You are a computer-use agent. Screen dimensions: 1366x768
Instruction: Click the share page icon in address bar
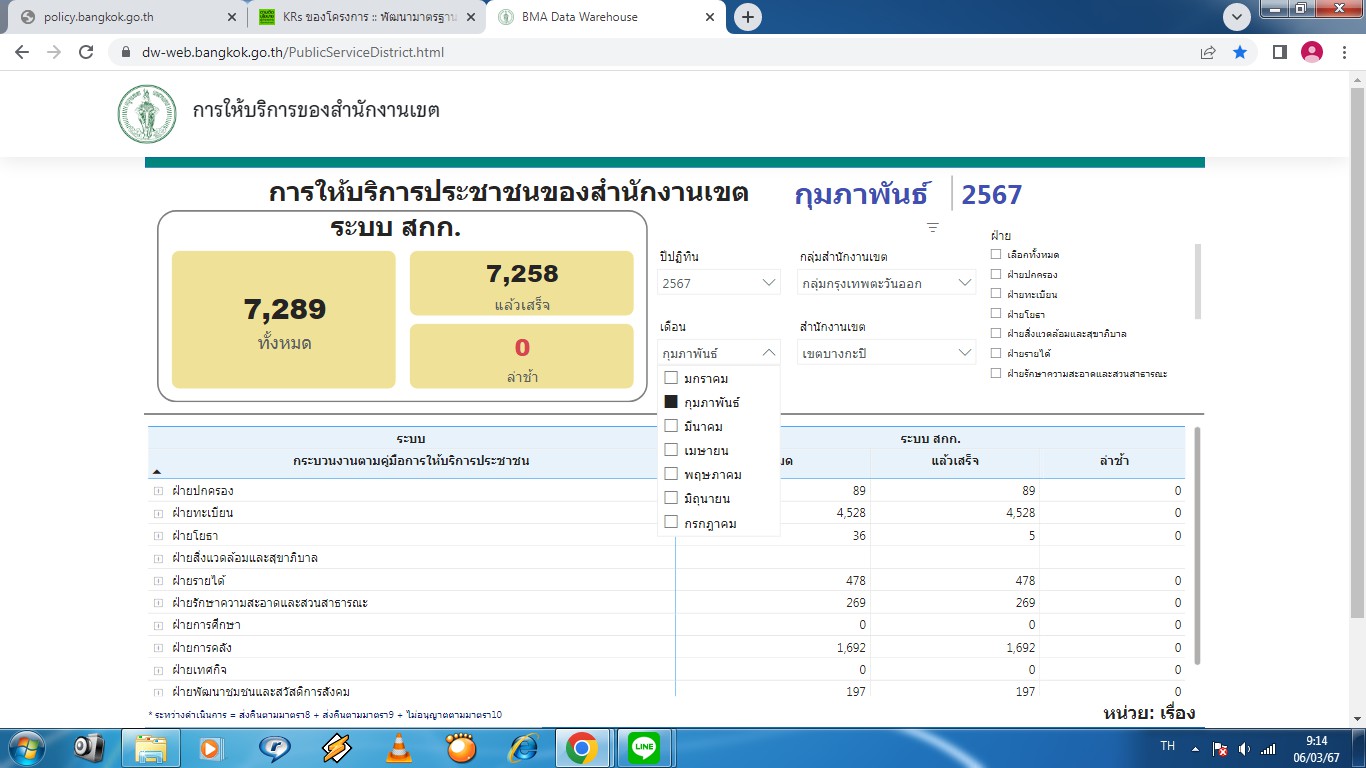tap(1208, 52)
